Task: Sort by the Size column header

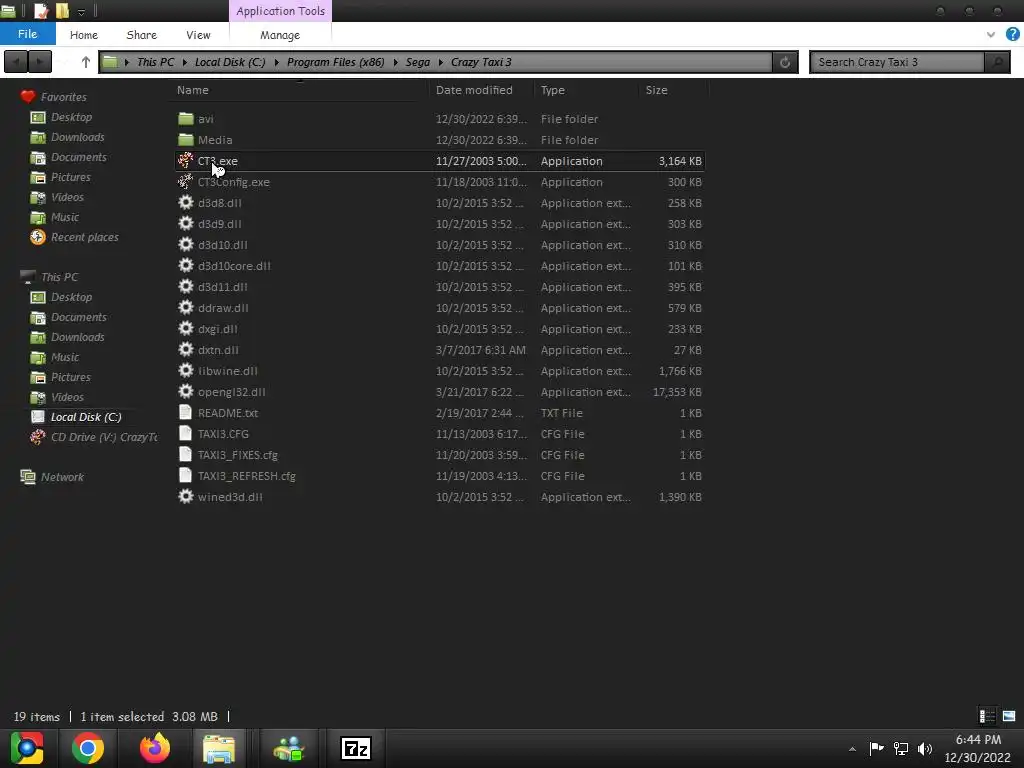Action: coord(656,90)
